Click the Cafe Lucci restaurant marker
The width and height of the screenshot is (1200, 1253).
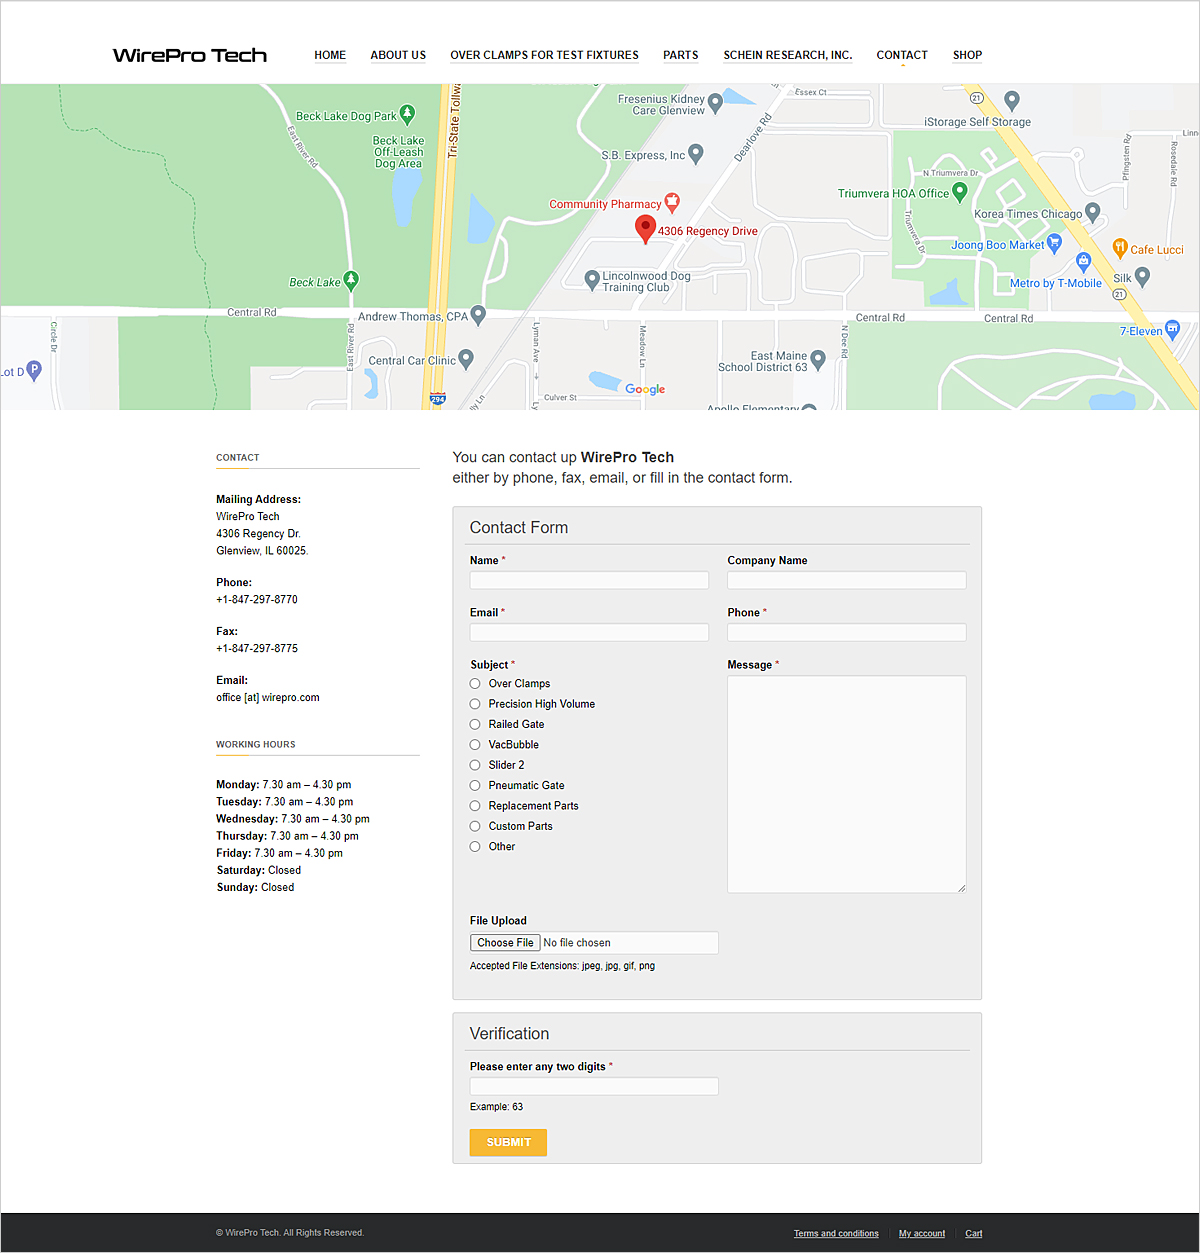[x=1120, y=248]
